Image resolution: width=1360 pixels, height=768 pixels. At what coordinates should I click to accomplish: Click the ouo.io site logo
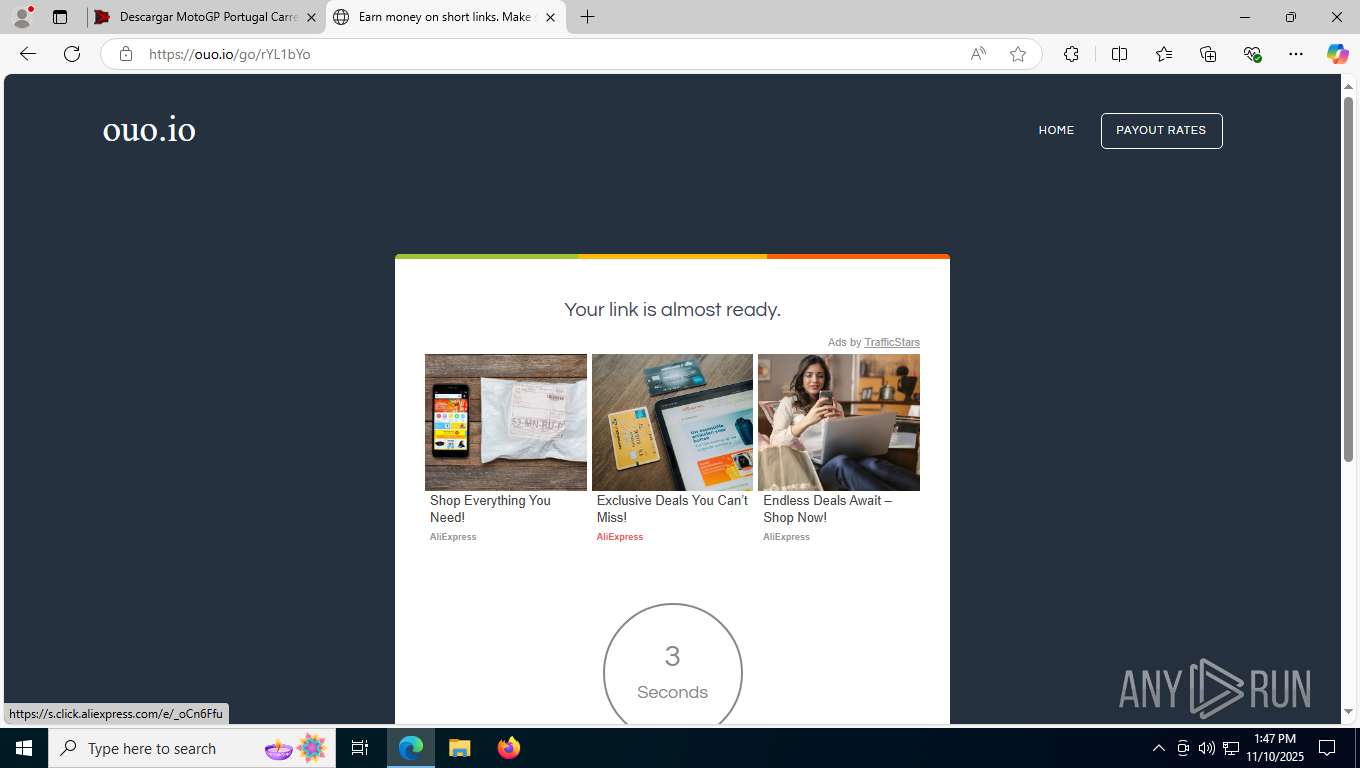click(149, 130)
